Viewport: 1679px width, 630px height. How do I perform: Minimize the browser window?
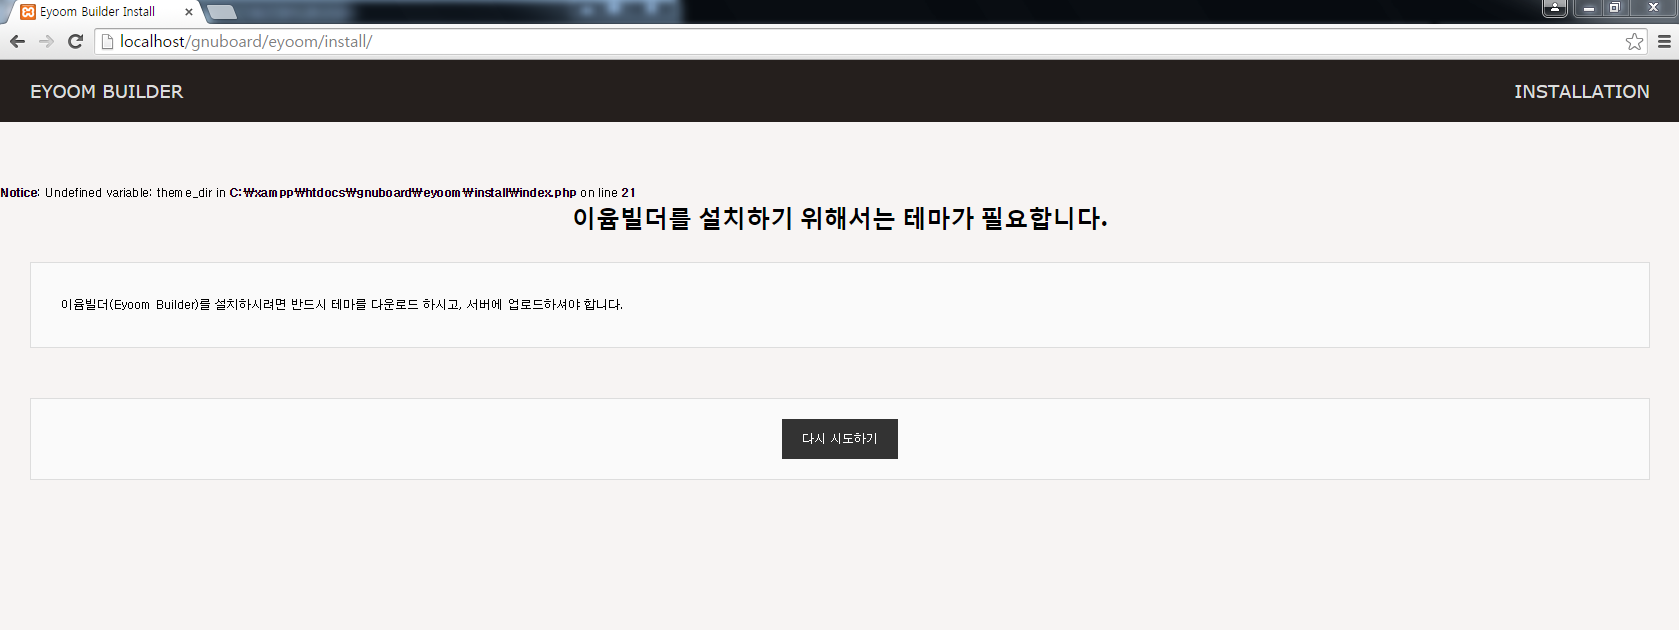click(1588, 8)
